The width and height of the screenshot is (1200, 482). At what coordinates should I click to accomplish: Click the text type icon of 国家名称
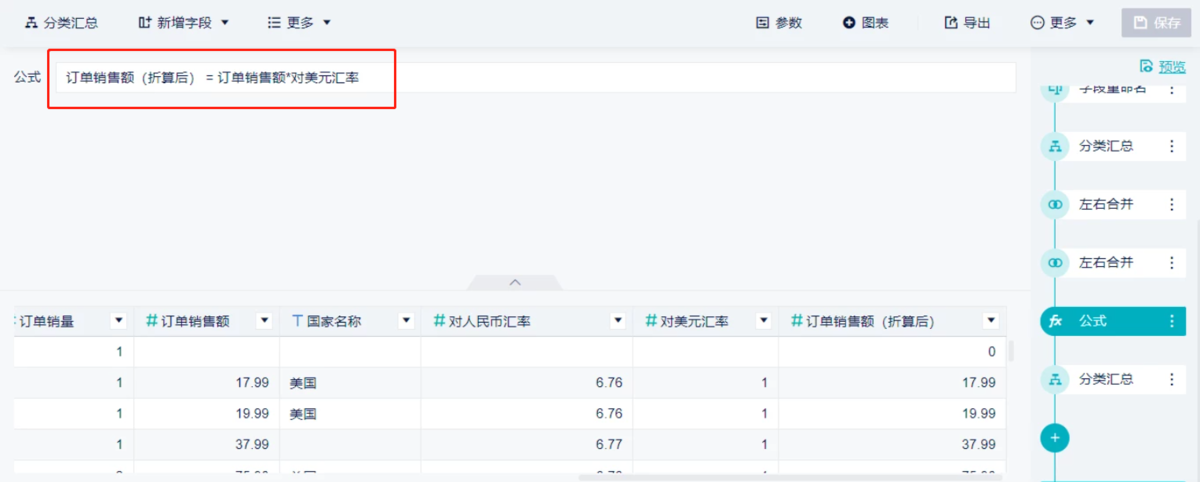(297, 321)
